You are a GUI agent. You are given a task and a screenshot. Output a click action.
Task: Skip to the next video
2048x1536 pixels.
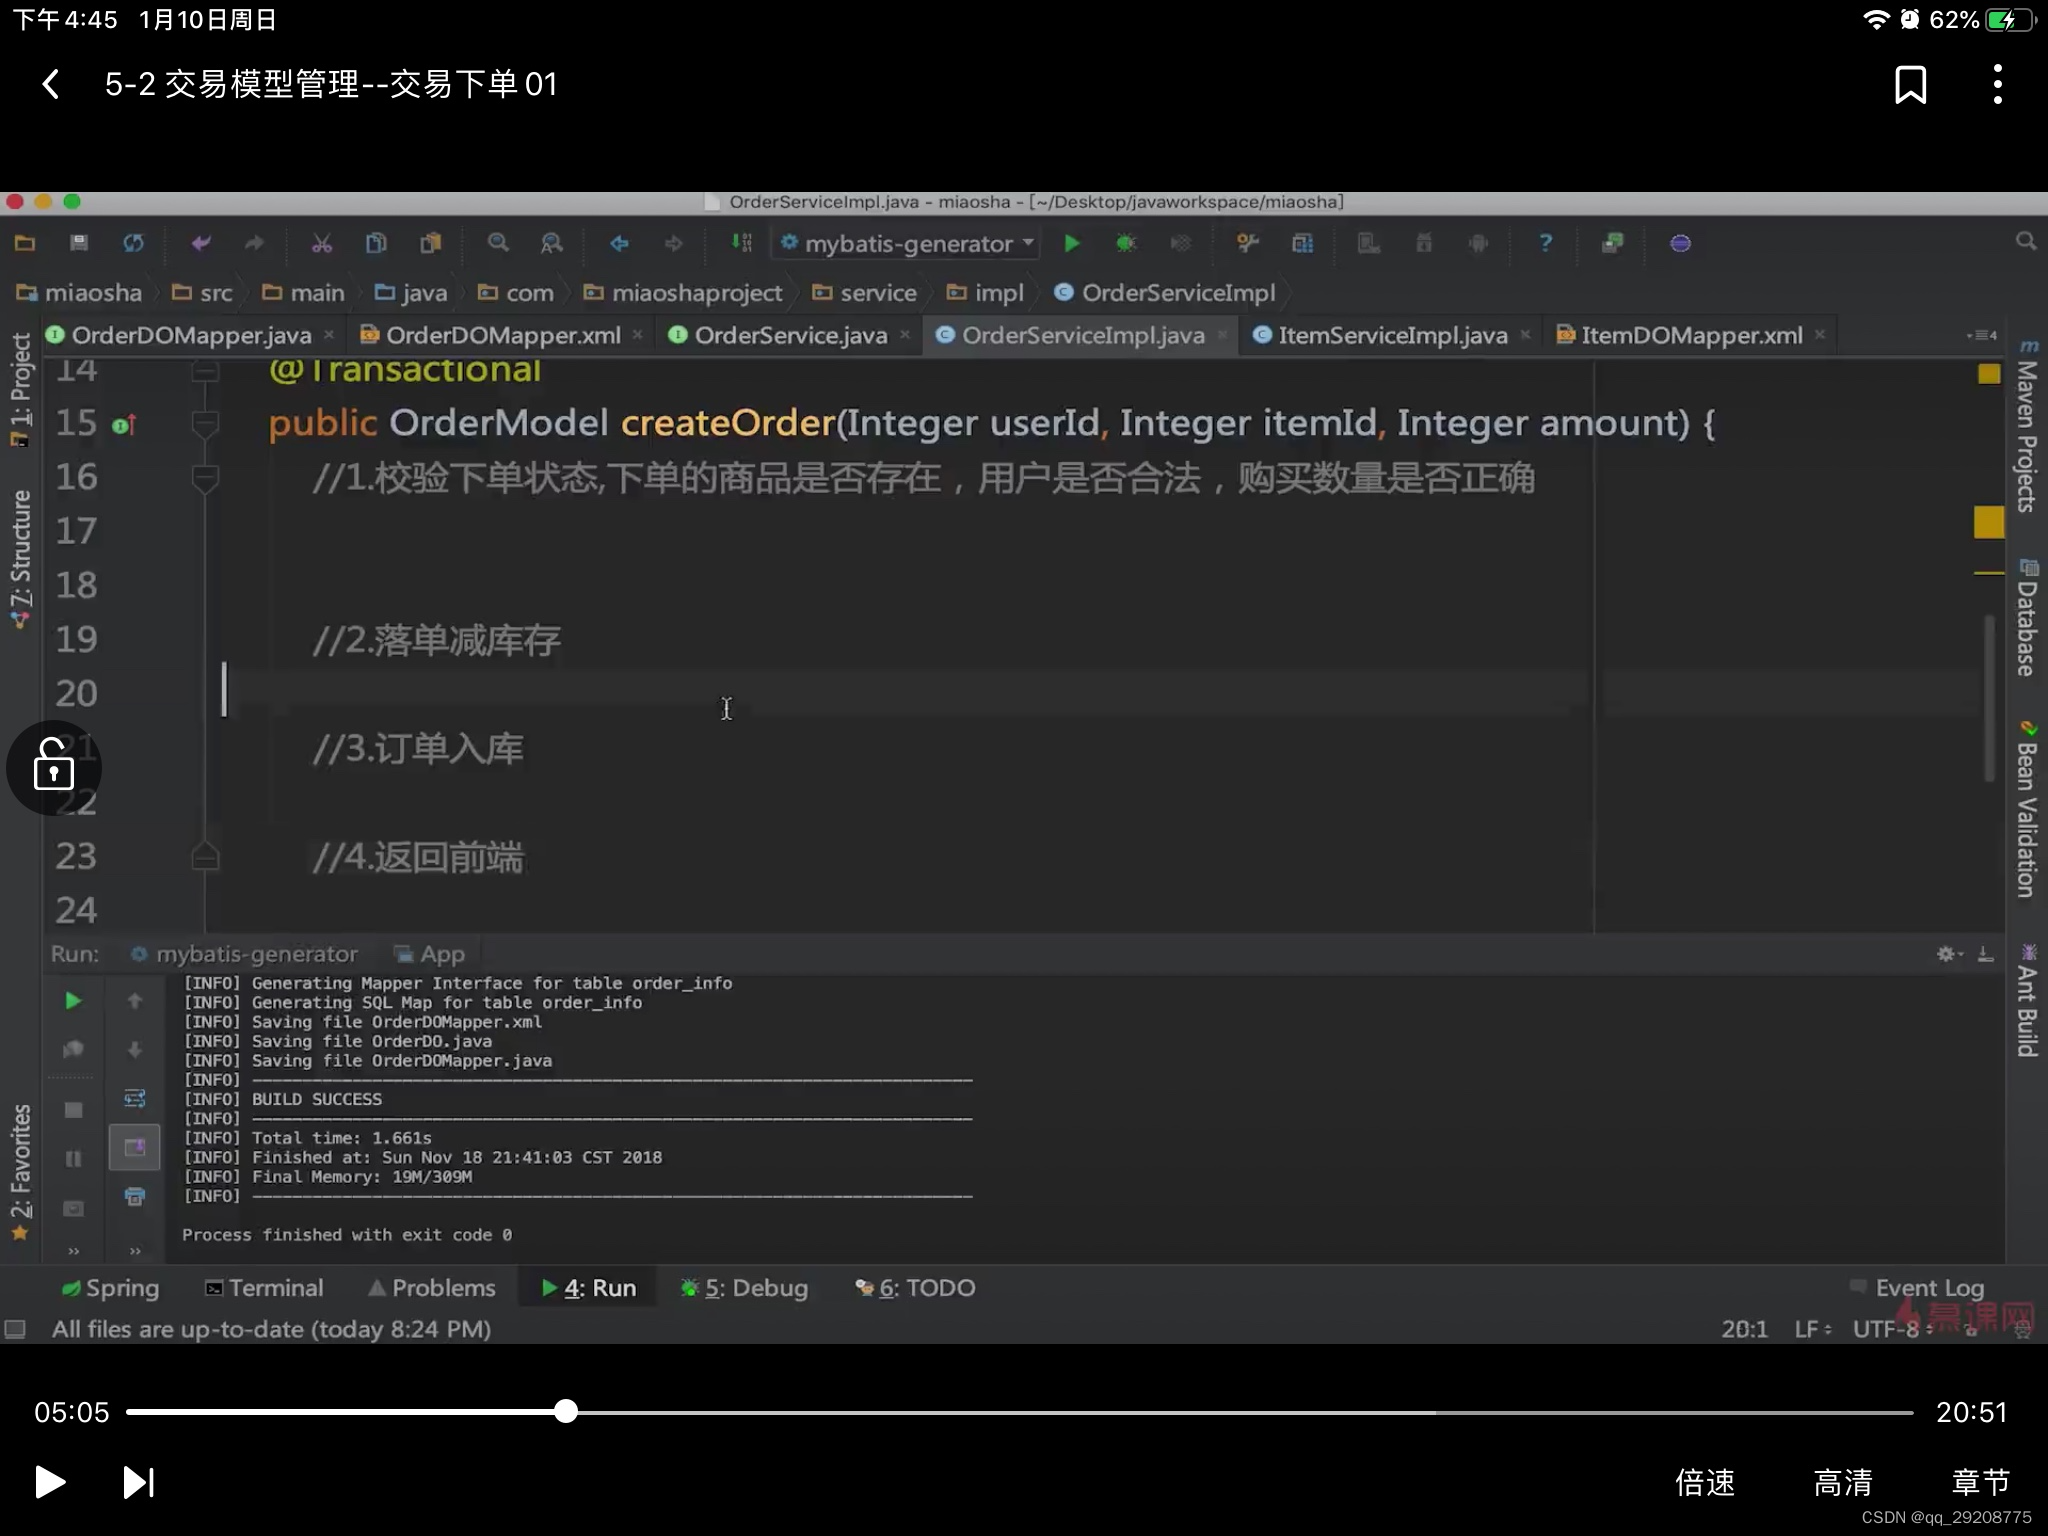click(x=139, y=1482)
